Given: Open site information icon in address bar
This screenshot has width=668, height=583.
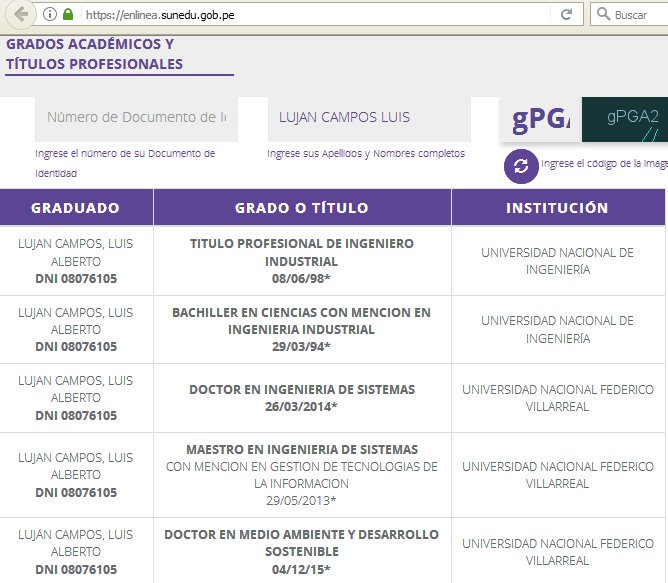Looking at the screenshot, I should coord(50,14).
